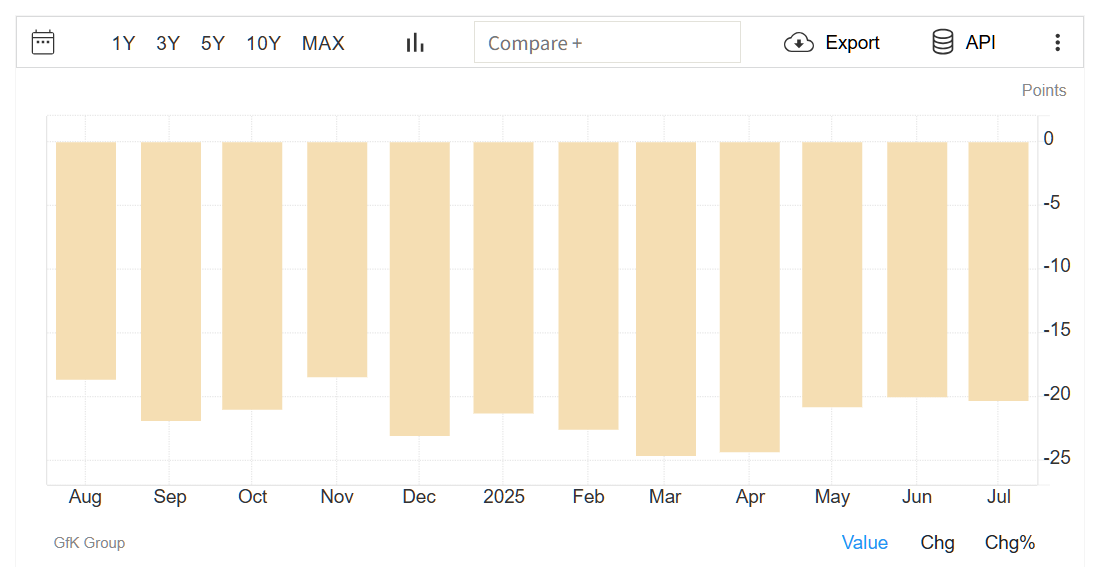Viewport: 1096px width, 567px height.
Task: Click the API text button
Action: [980, 43]
